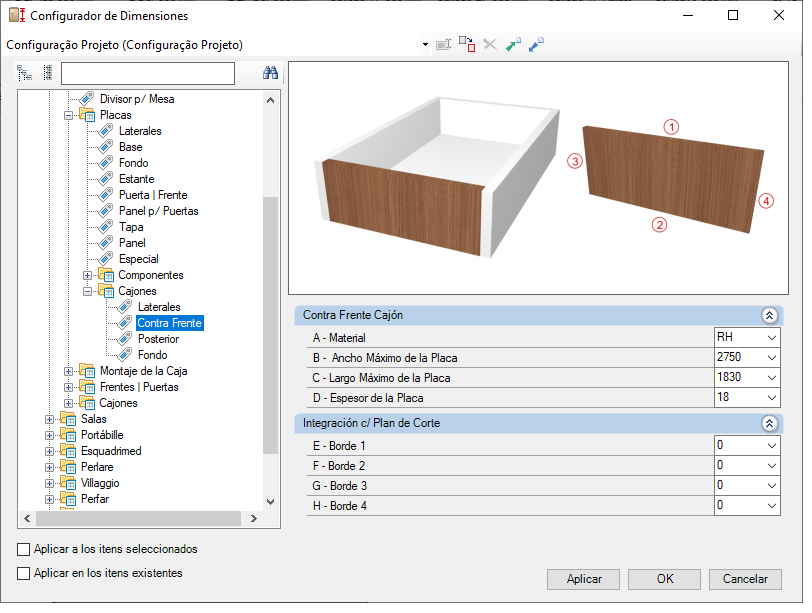The image size is (812, 613).
Task: Click the horizontal scrollbar left arrow
Action: [27, 519]
